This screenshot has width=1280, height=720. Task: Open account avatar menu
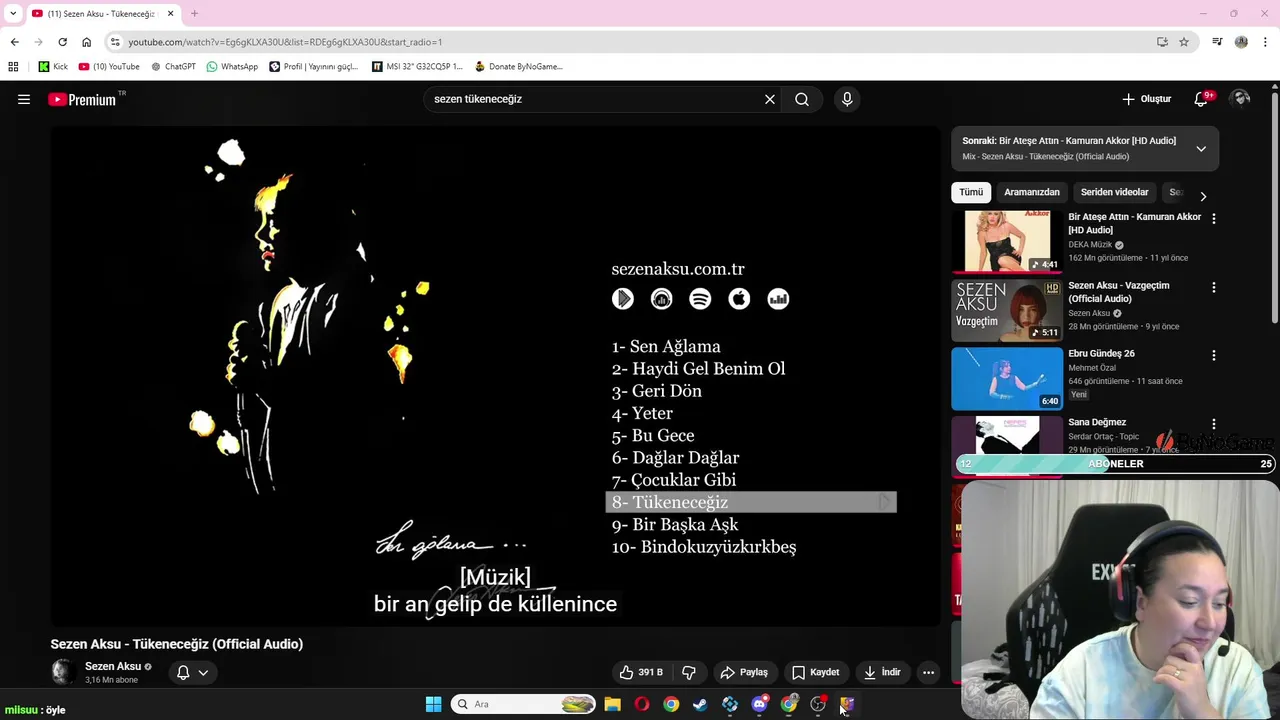(1241, 98)
